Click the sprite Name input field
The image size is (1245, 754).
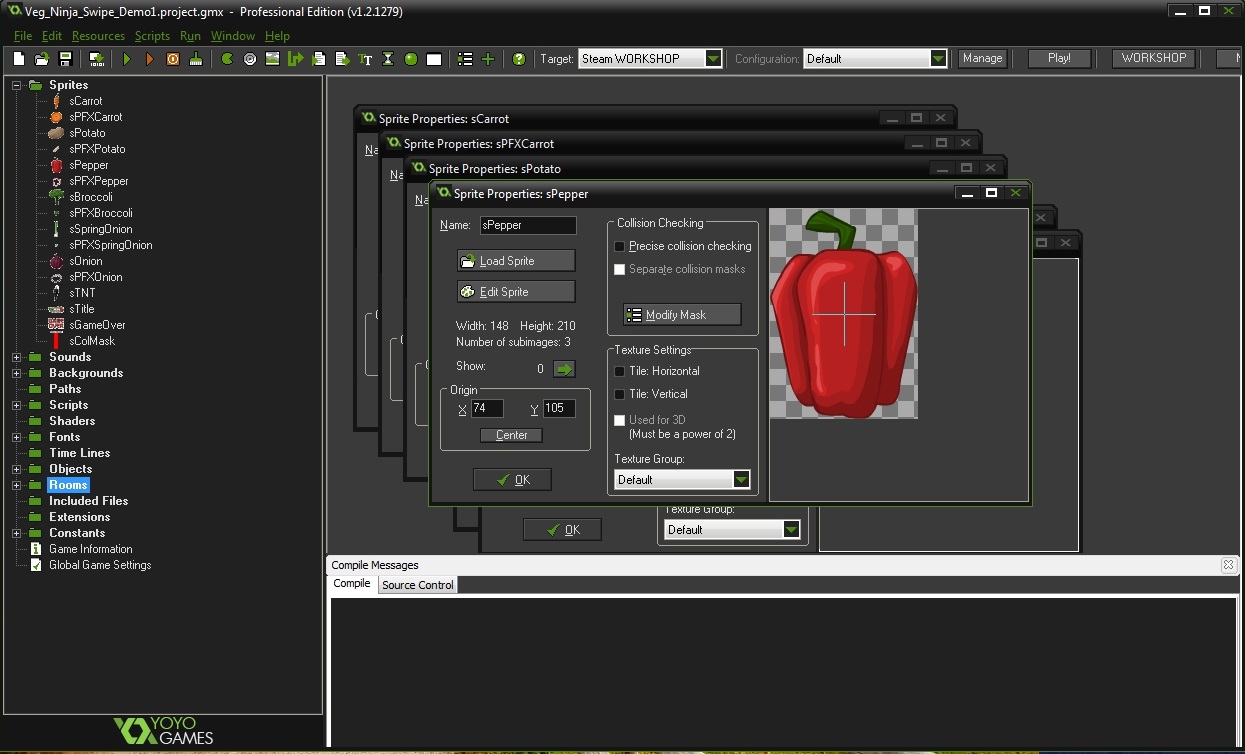coord(527,225)
